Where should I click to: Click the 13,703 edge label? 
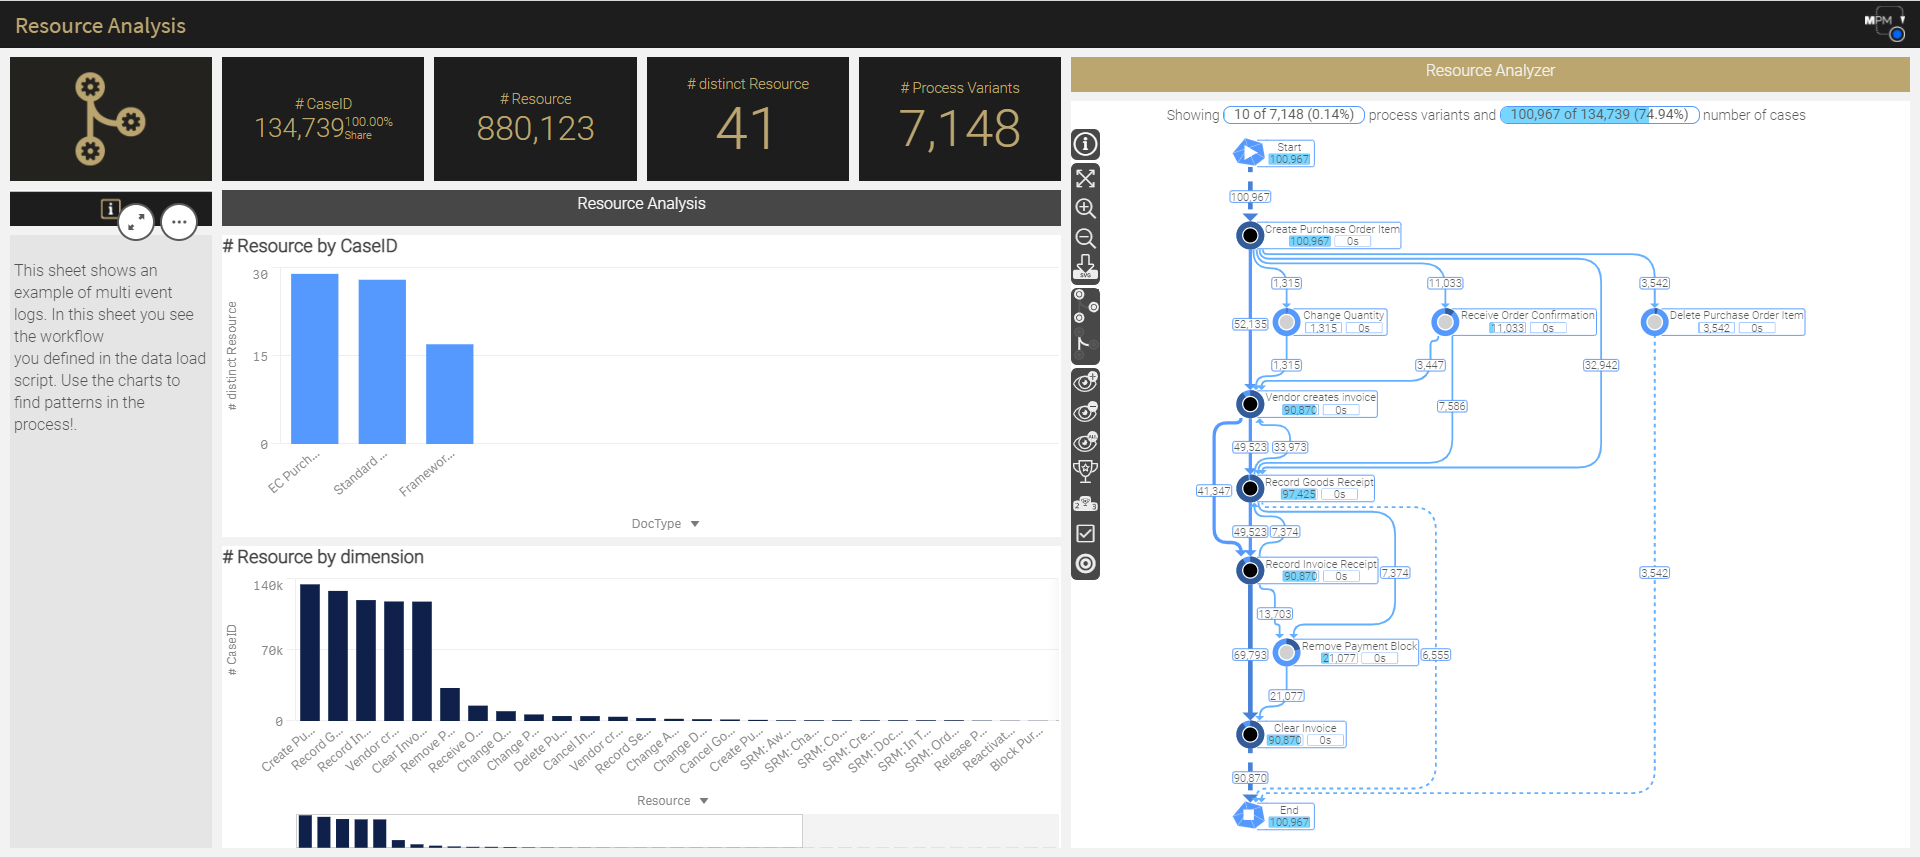coord(1275,614)
